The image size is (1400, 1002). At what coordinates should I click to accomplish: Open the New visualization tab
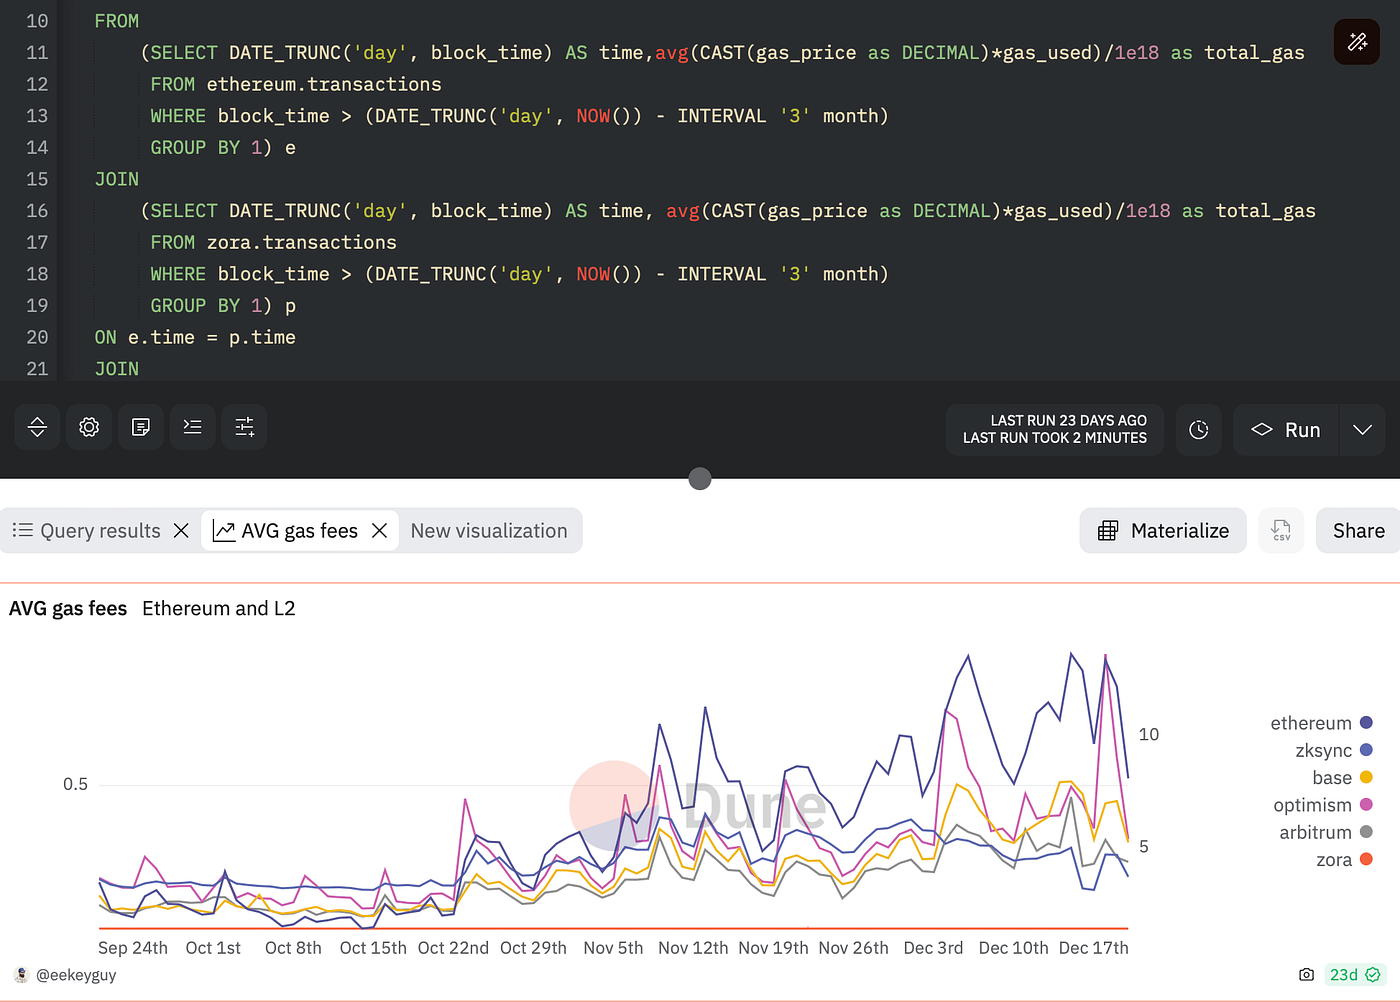coord(488,531)
